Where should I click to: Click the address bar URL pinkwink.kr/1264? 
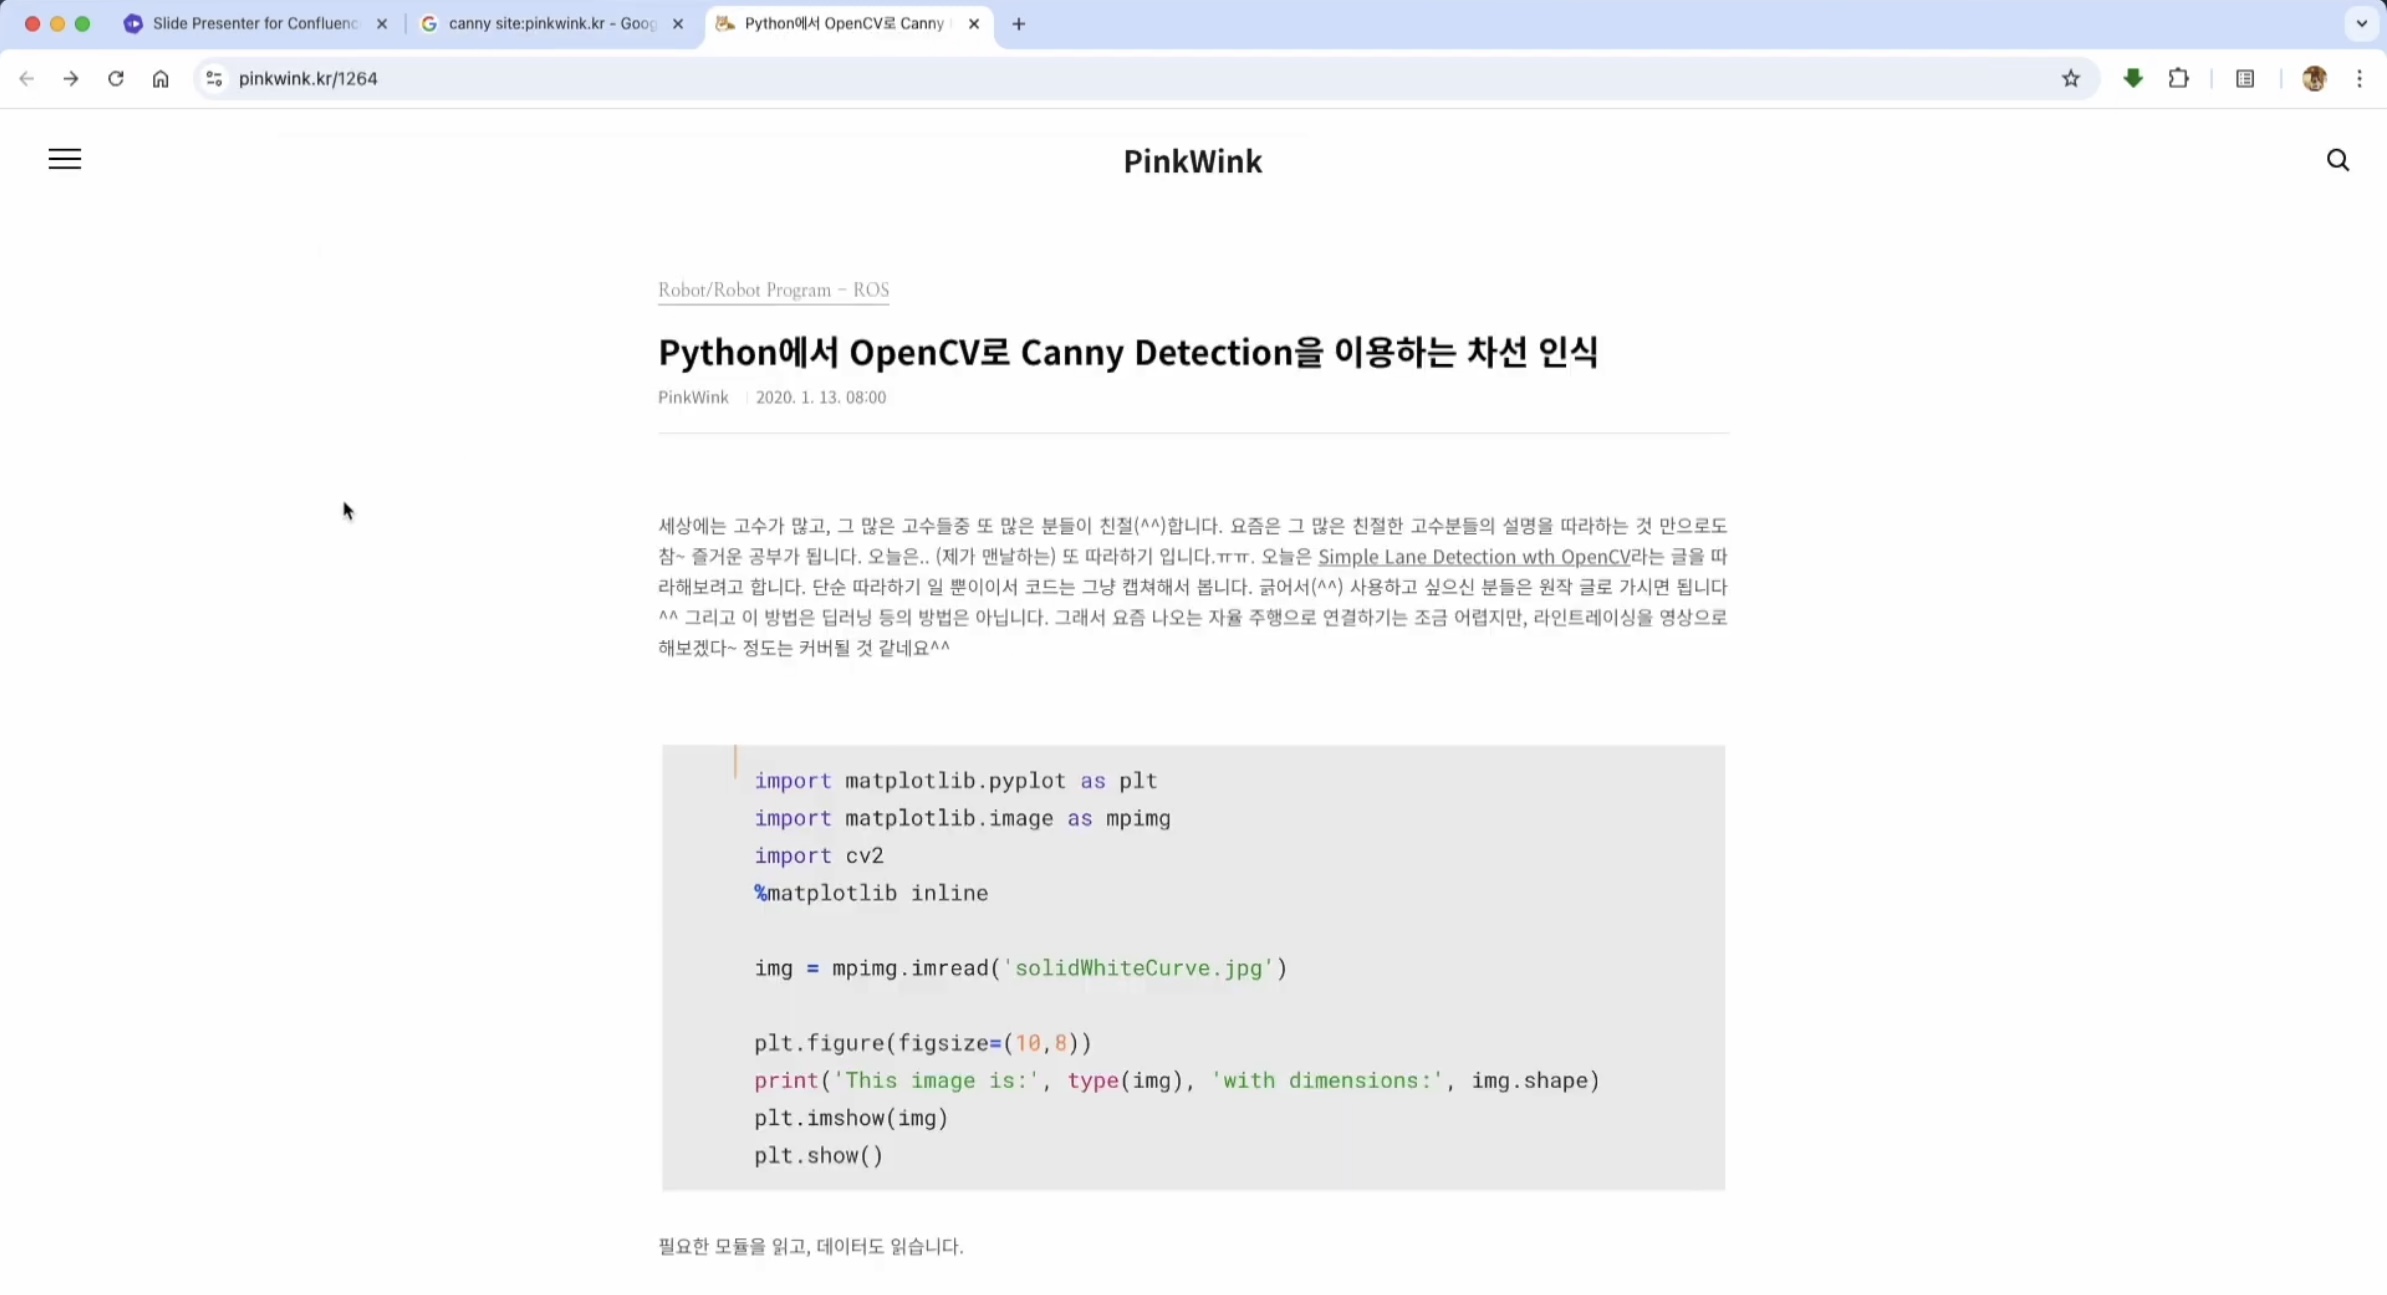tap(308, 78)
